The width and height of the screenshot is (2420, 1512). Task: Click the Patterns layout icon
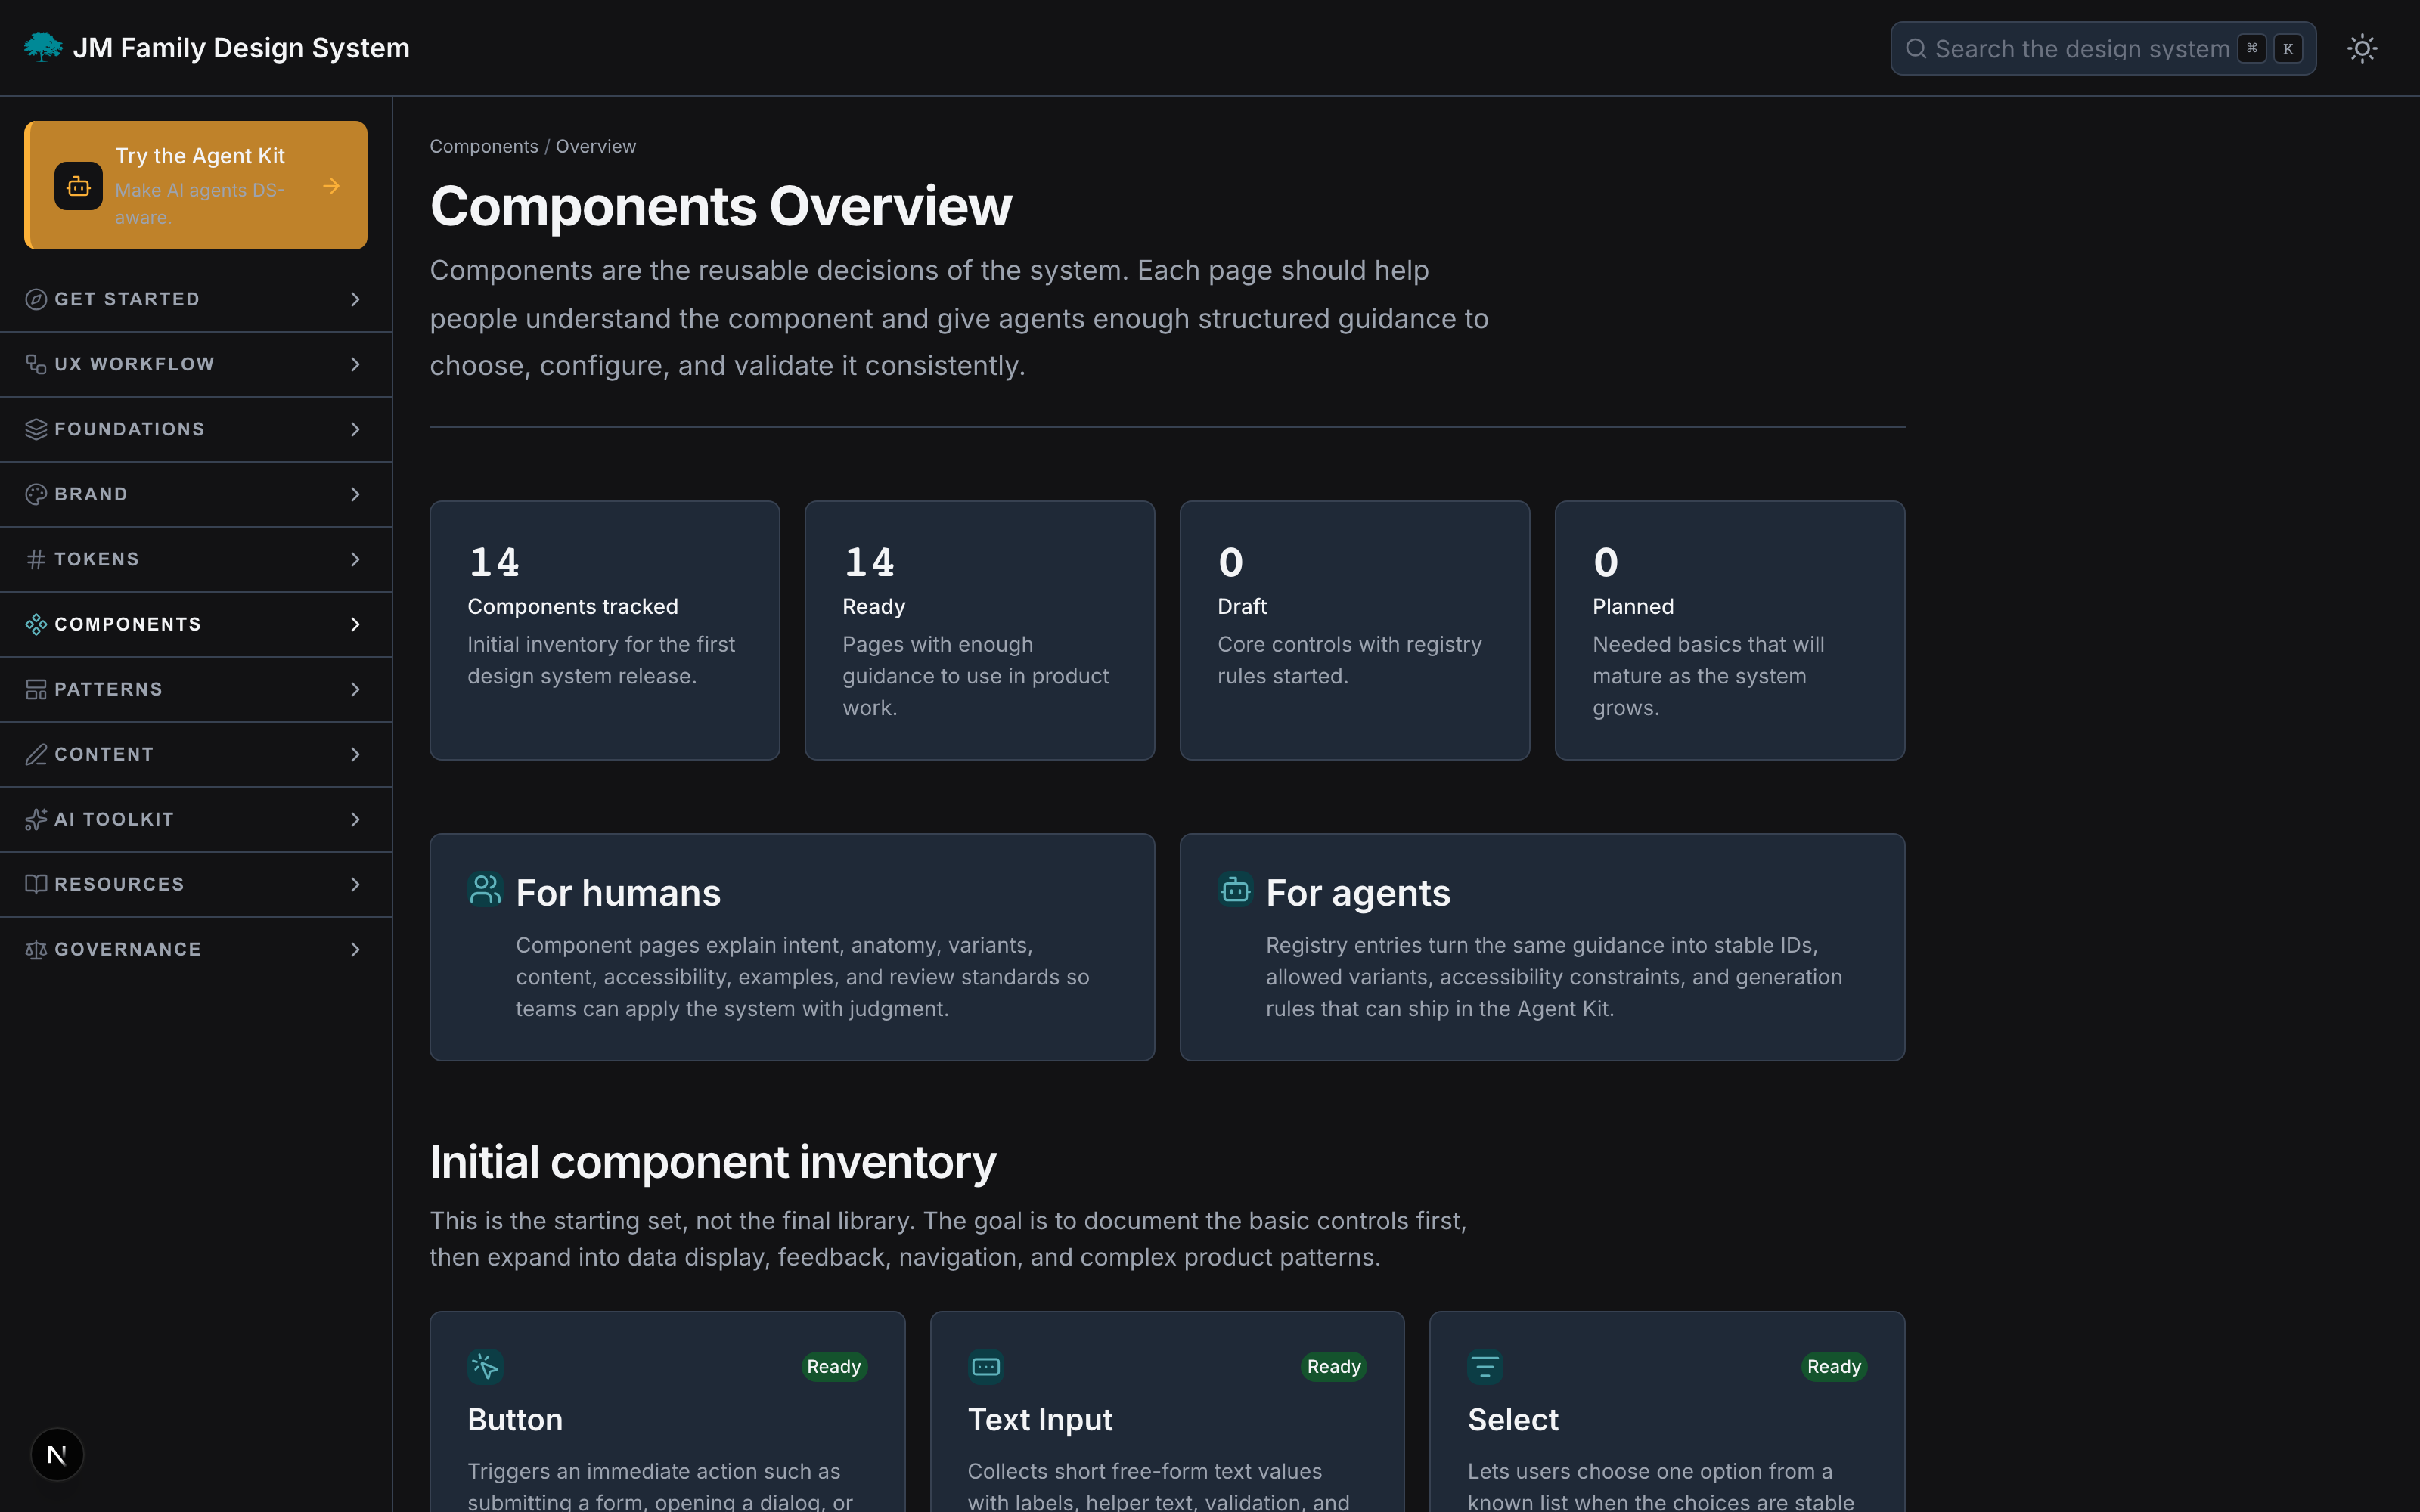36,689
